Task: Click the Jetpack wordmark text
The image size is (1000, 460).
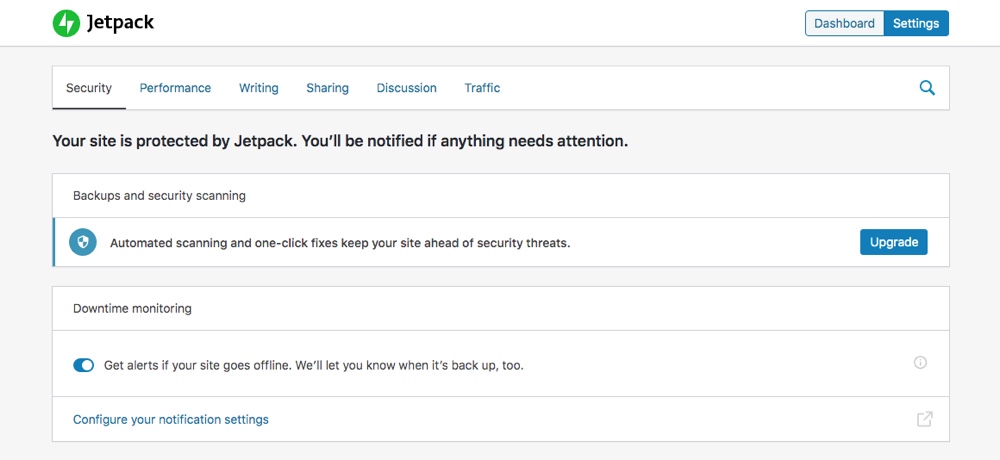Action: tap(120, 24)
